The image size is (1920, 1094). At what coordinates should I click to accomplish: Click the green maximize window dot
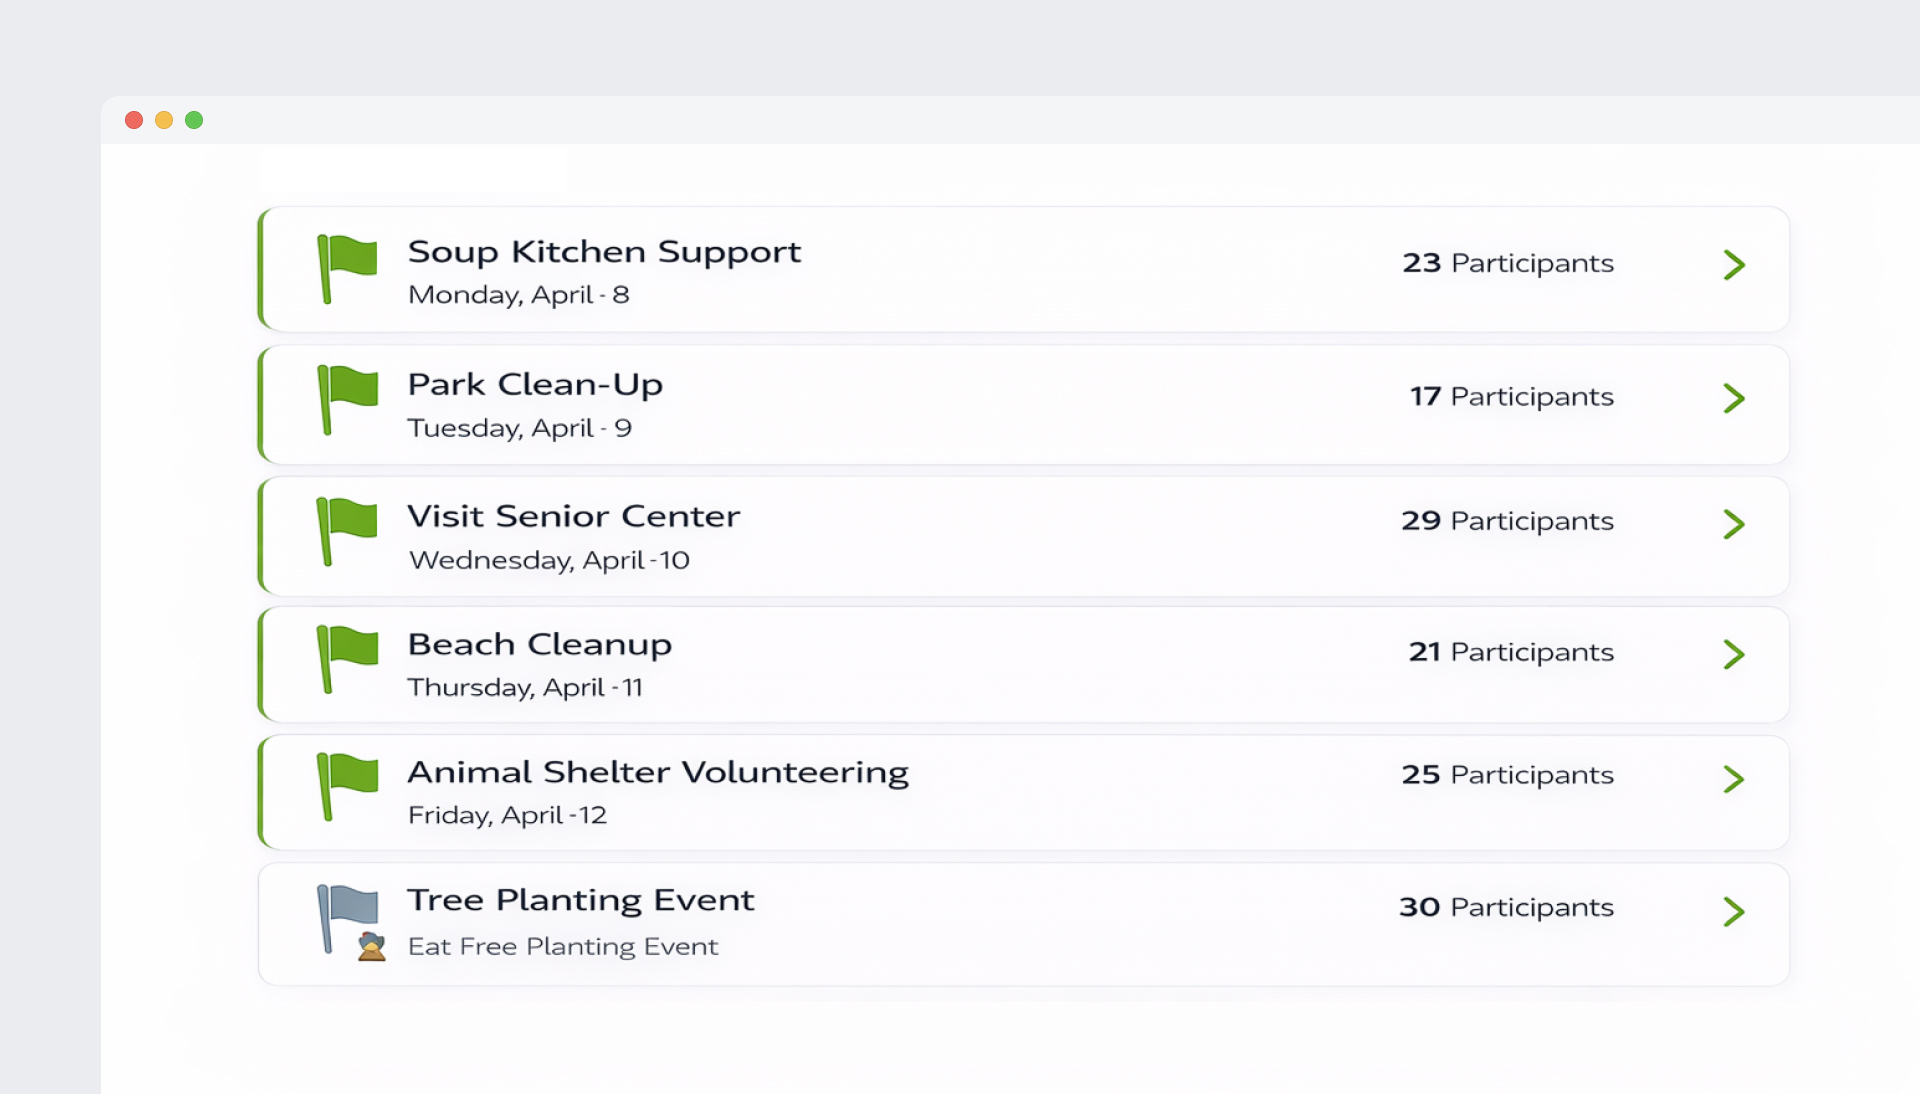click(x=194, y=120)
